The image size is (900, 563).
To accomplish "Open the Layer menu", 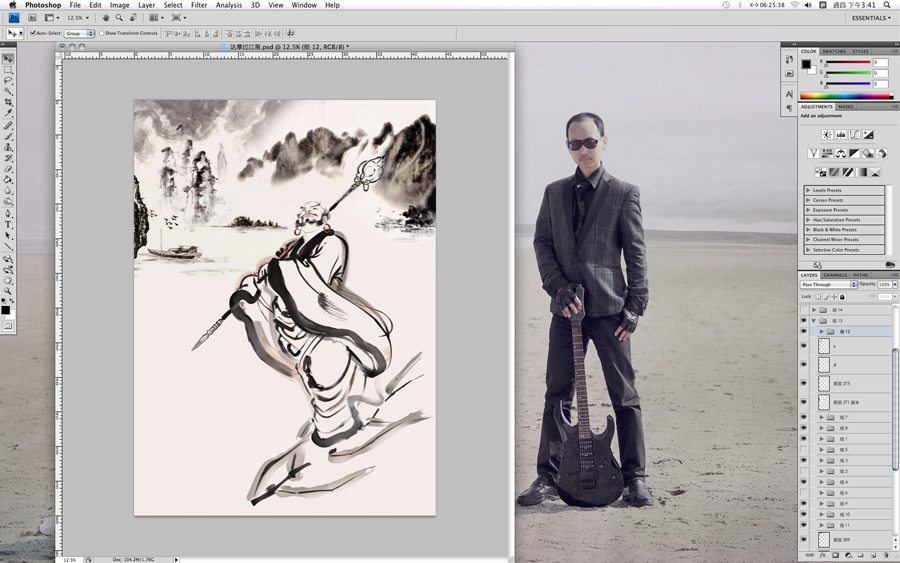I will (146, 5).
